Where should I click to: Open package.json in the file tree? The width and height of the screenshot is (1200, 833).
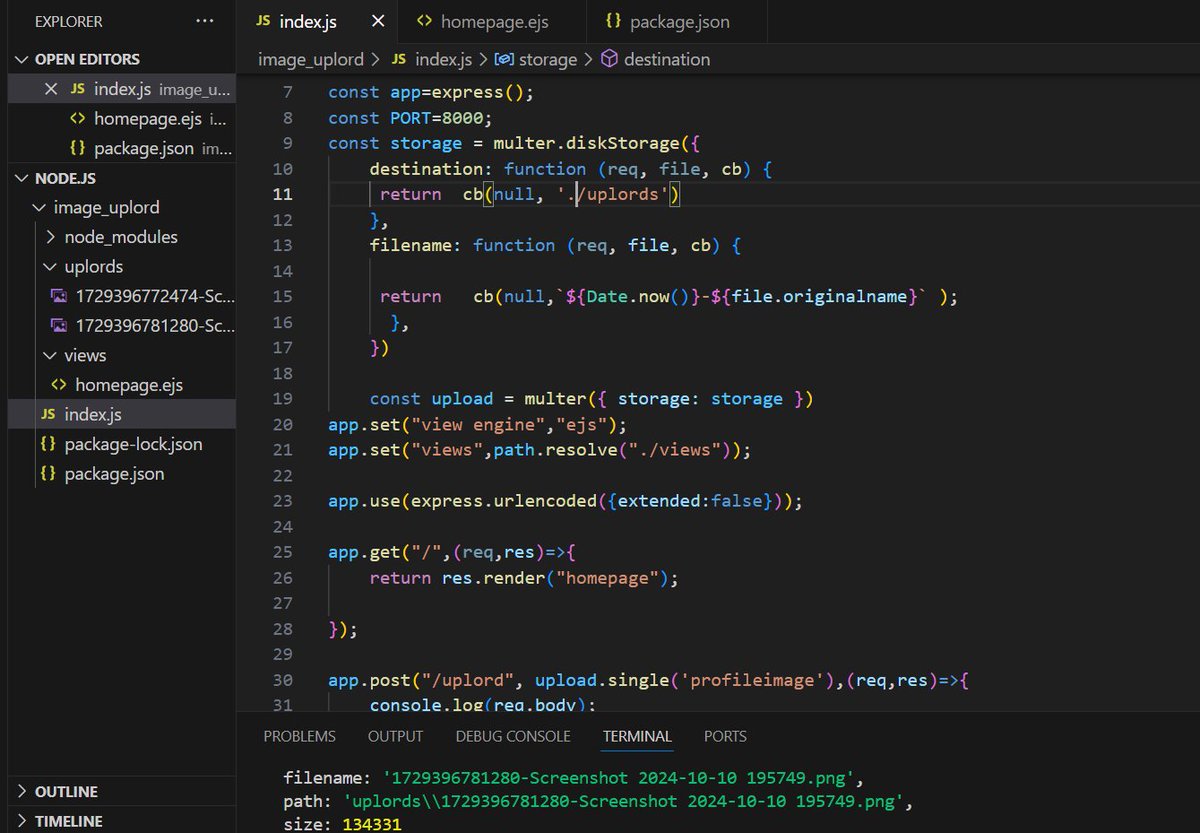114,474
